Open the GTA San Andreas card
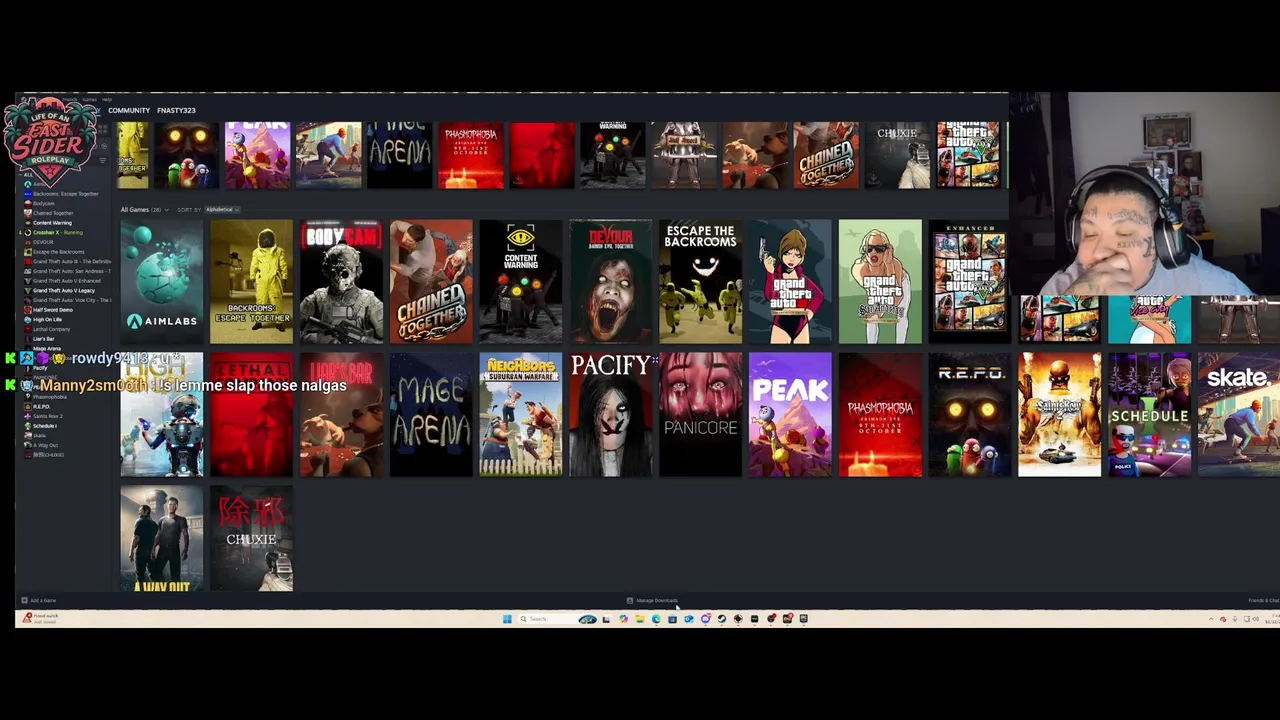This screenshot has height=720, width=1280. tap(880, 282)
